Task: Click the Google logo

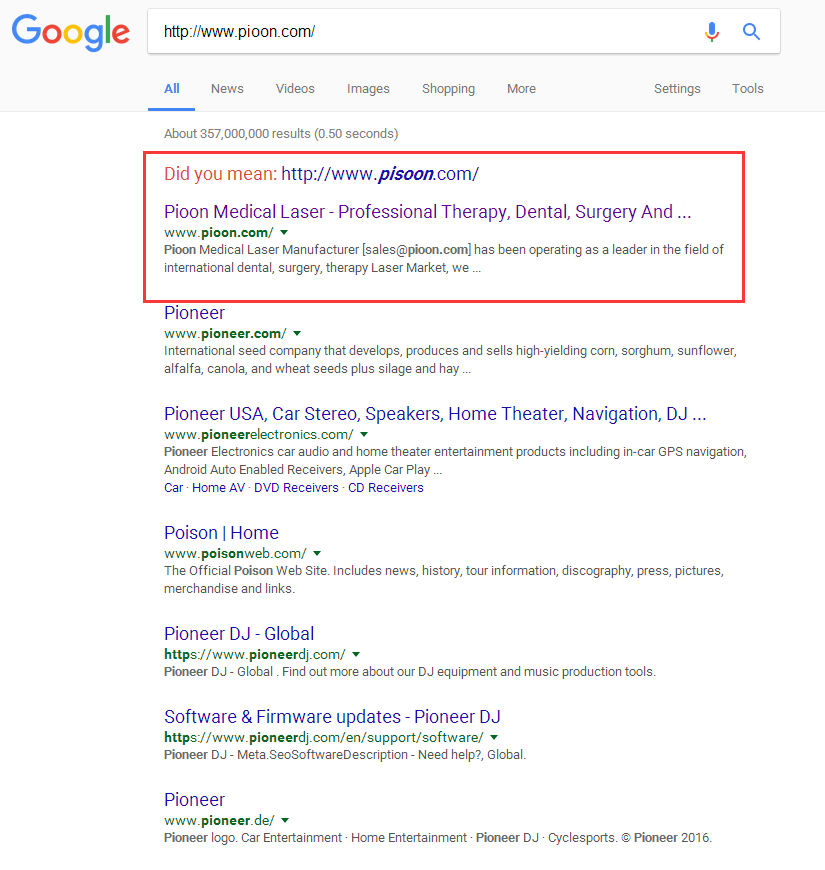Action: pyautogui.click(x=71, y=33)
